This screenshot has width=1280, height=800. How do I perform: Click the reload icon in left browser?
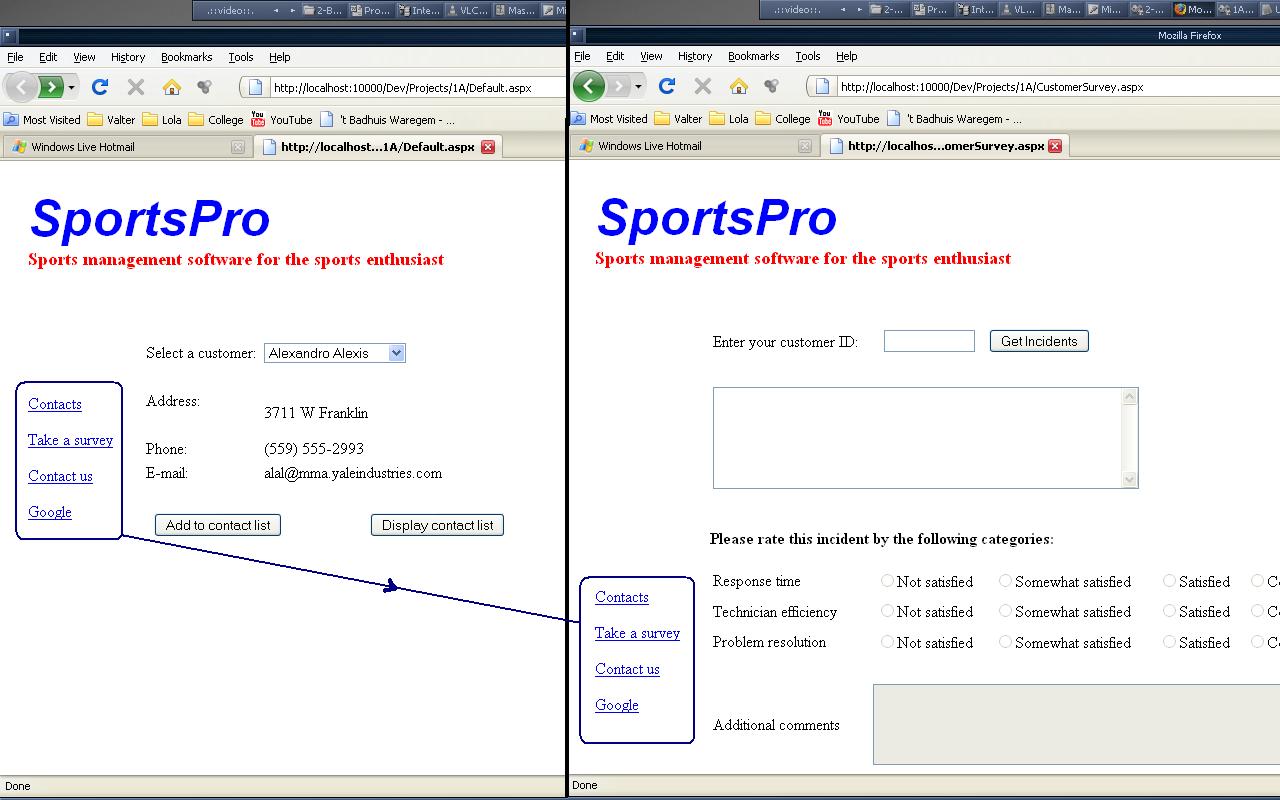[x=100, y=87]
